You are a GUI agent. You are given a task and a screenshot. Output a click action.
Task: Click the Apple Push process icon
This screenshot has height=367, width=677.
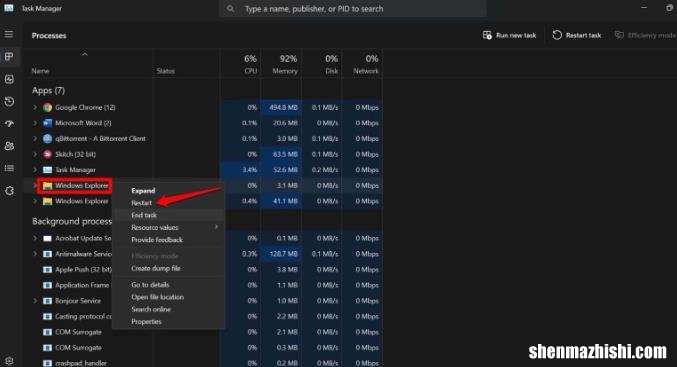click(47, 269)
